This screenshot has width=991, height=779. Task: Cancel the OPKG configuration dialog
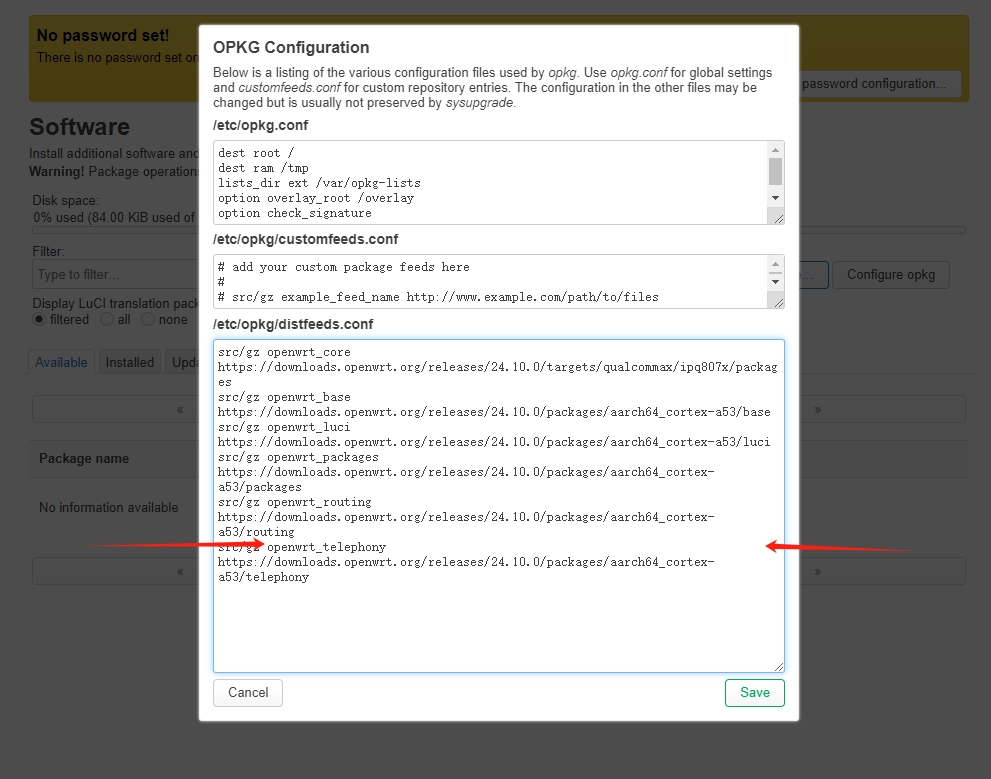248,692
